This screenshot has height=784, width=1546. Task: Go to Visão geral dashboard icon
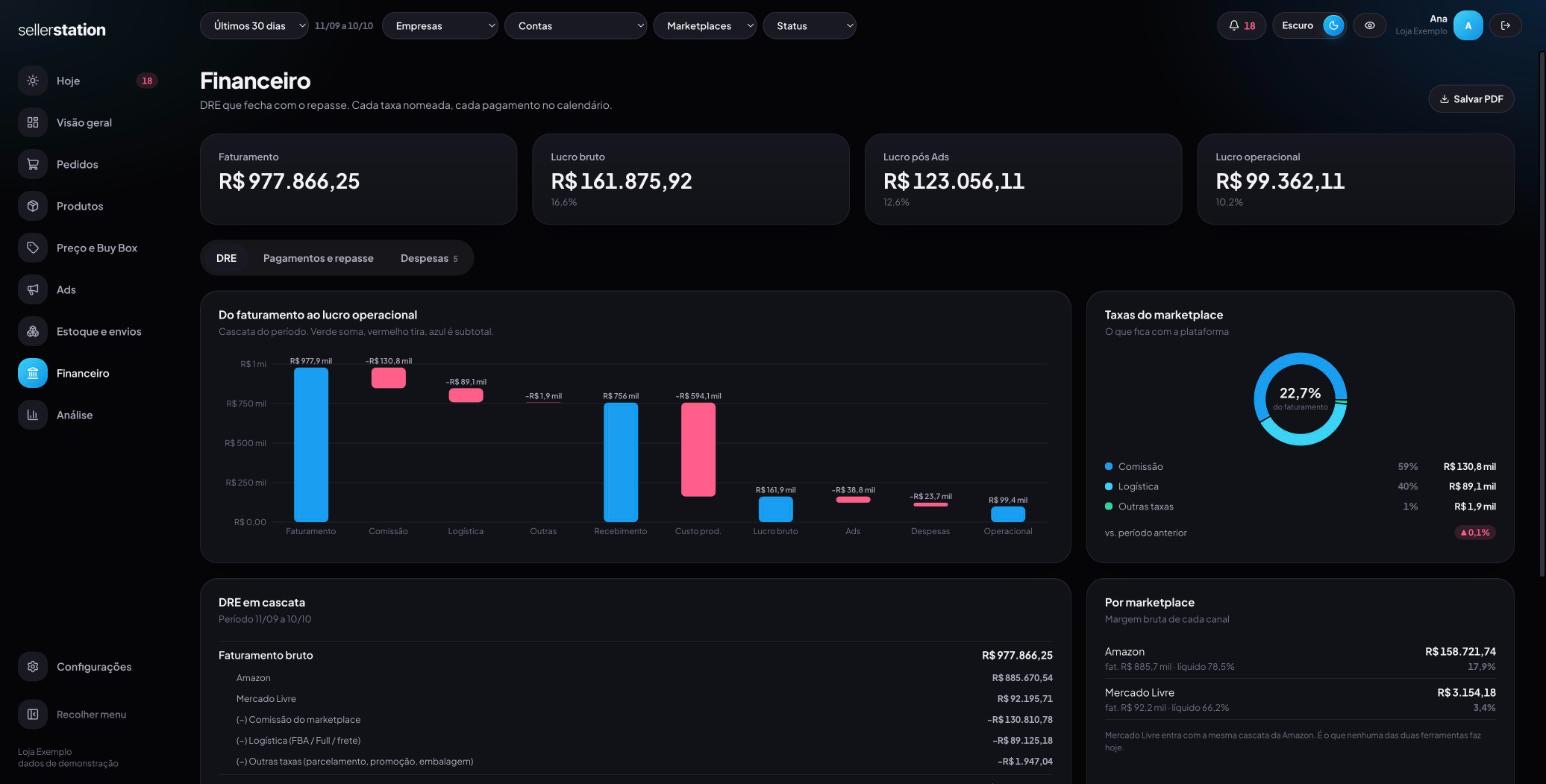[x=33, y=122]
